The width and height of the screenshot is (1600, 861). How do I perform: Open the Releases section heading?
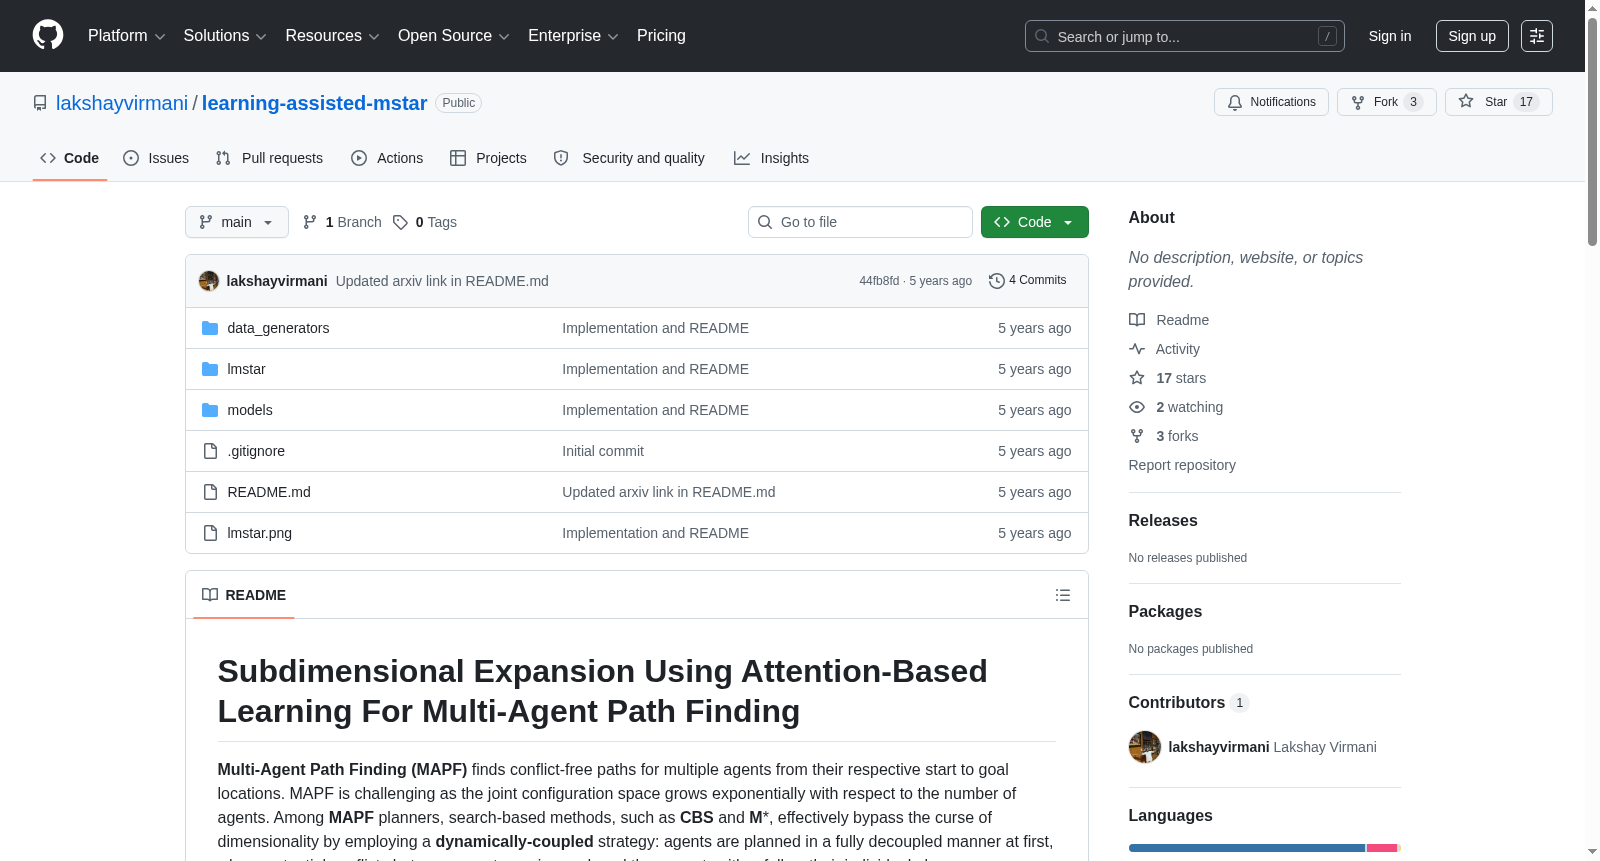(x=1163, y=521)
